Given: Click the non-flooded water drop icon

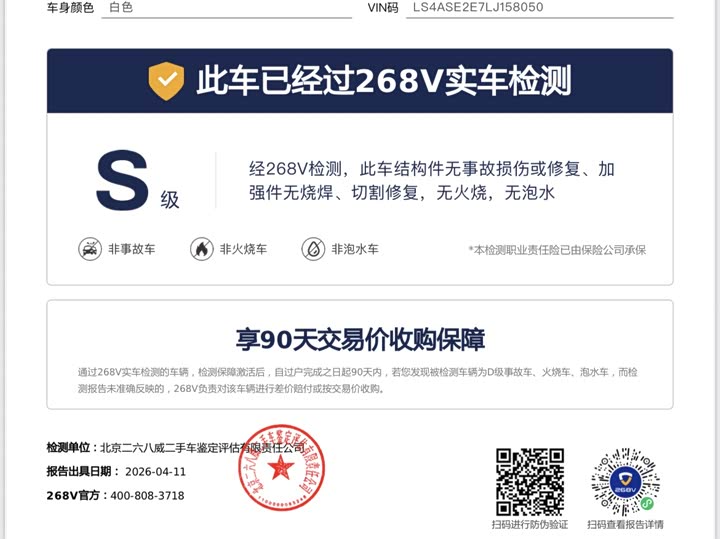Looking at the screenshot, I should coord(313,249).
